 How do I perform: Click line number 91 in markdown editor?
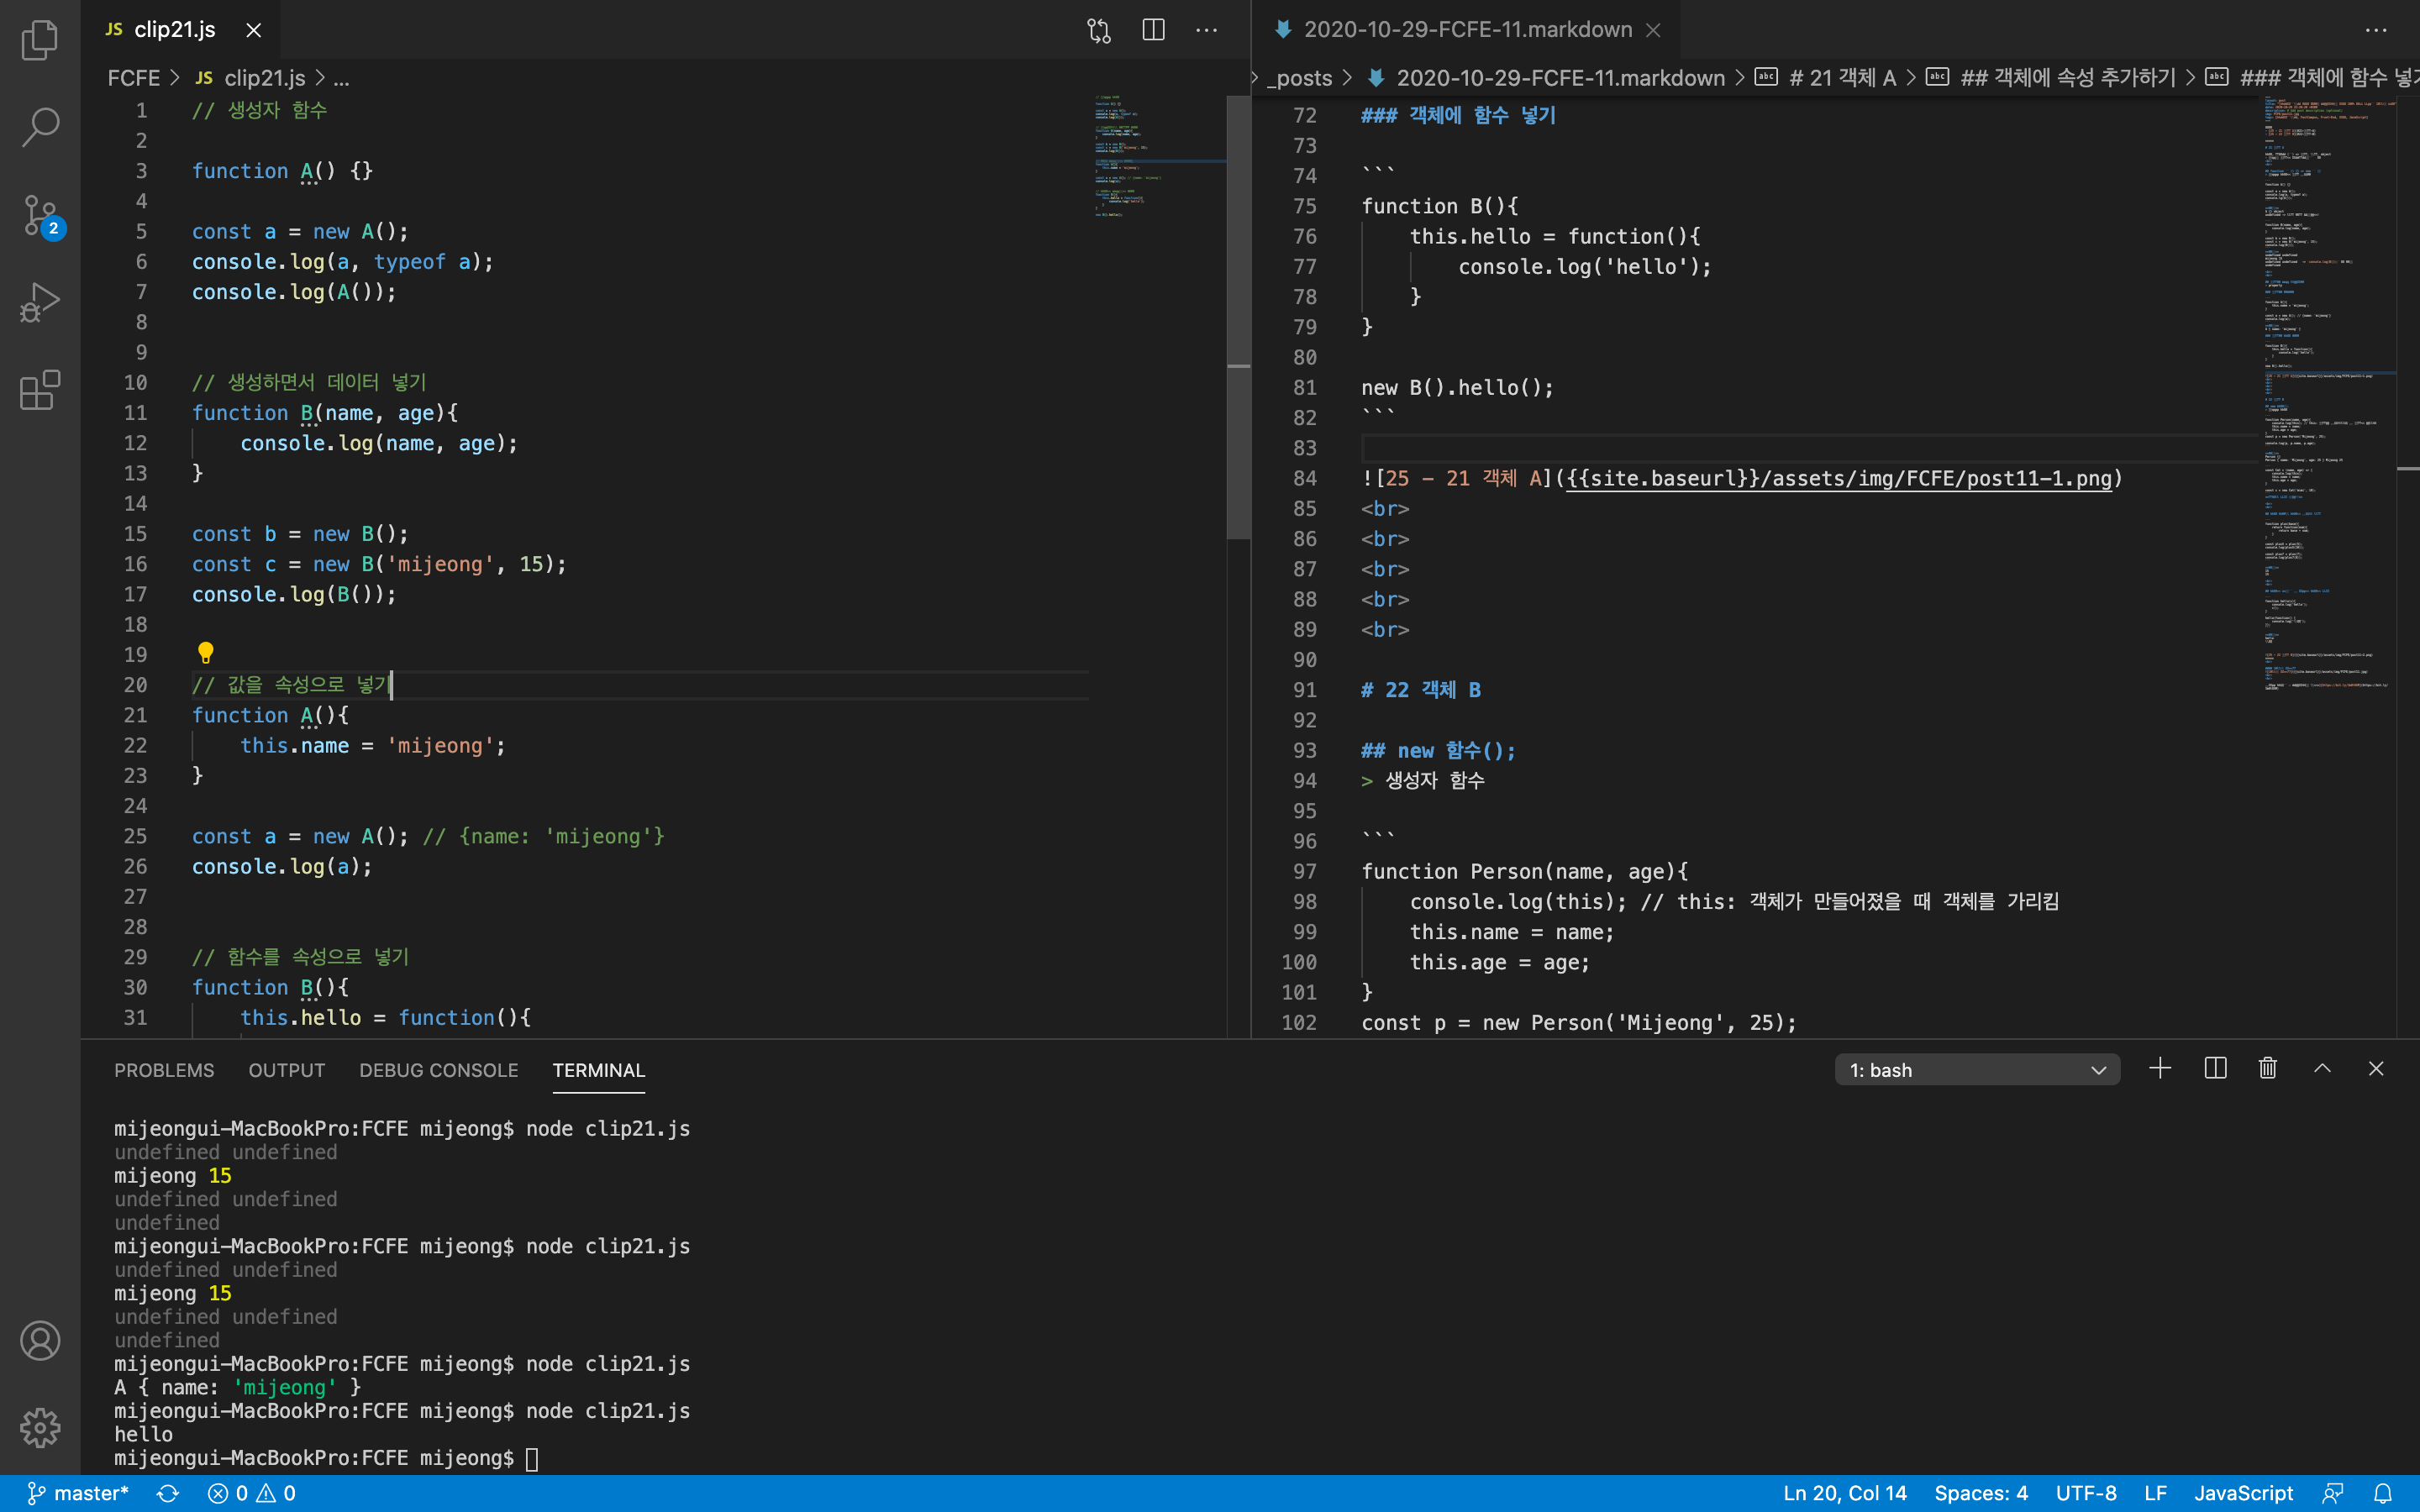[x=1304, y=690]
